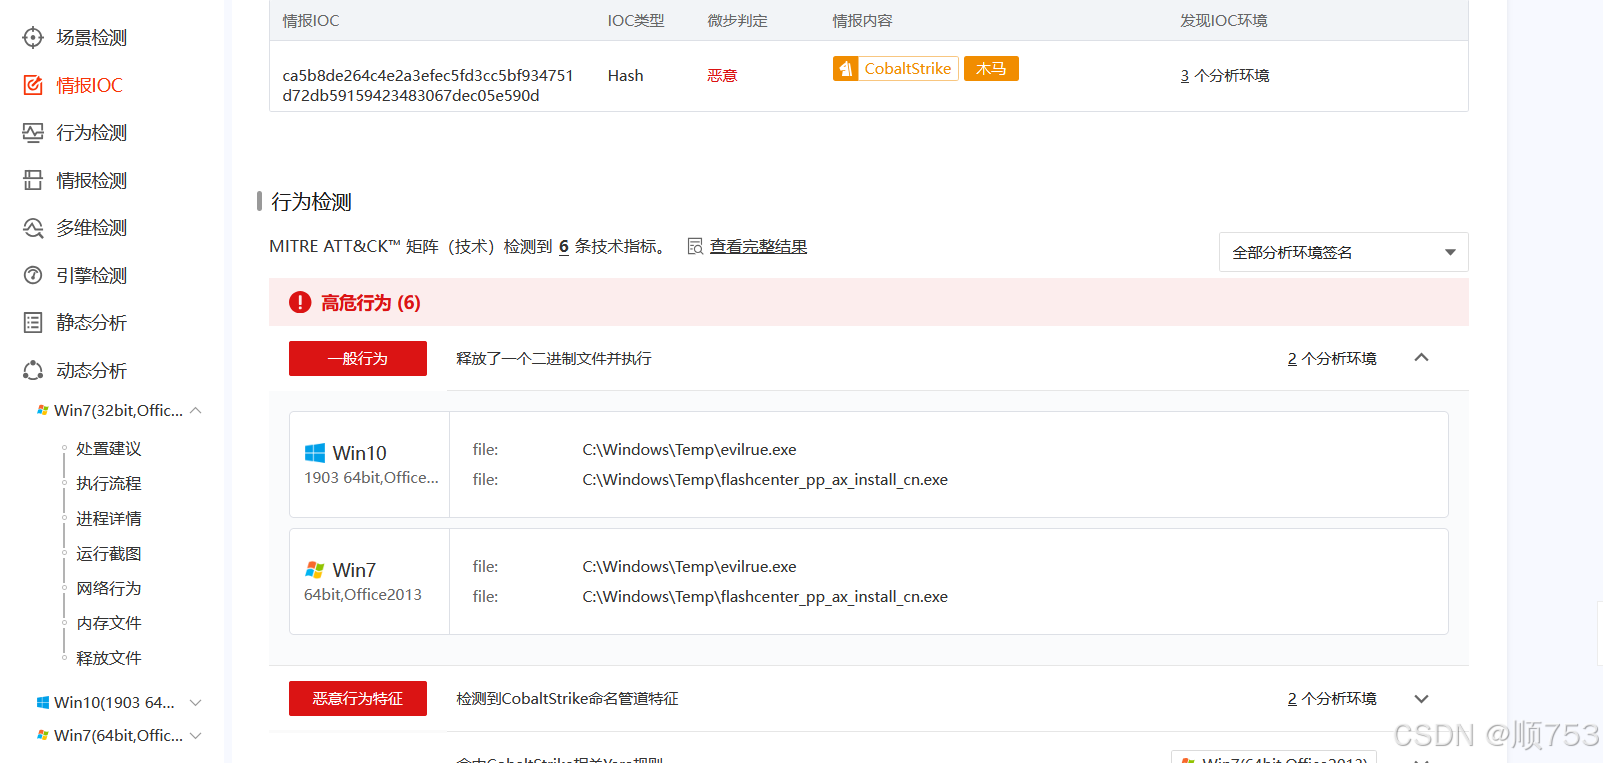Select 释放文件 tree item
Screen dimensions: 1603x763
click(x=109, y=659)
